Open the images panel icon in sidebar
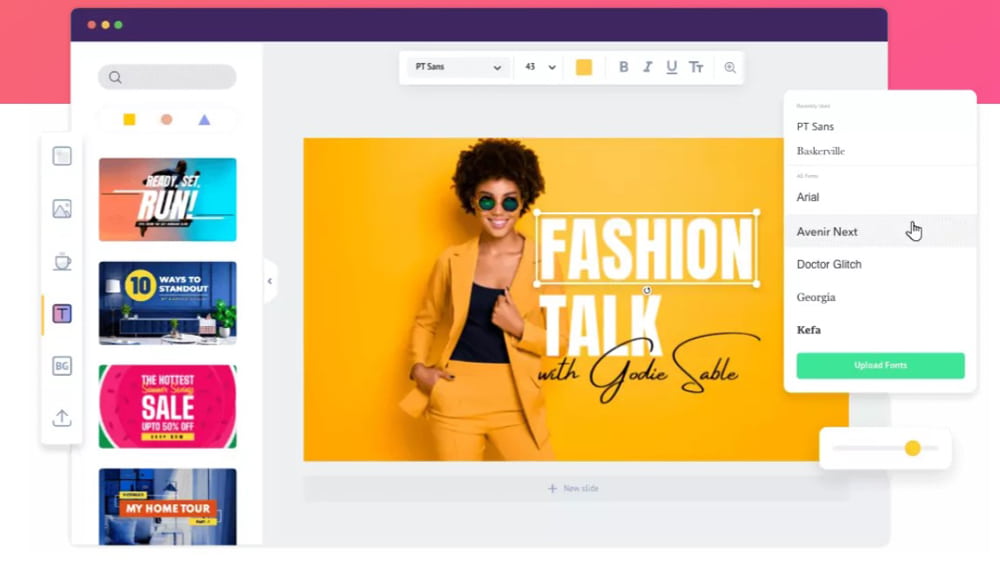1000x563 pixels. tap(62, 208)
